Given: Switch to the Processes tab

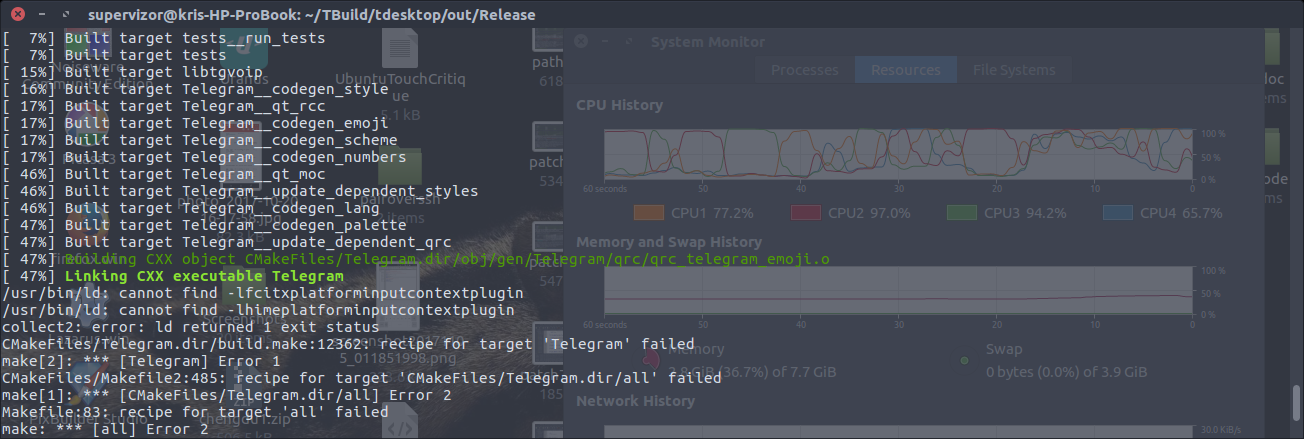Looking at the screenshot, I should (804, 70).
